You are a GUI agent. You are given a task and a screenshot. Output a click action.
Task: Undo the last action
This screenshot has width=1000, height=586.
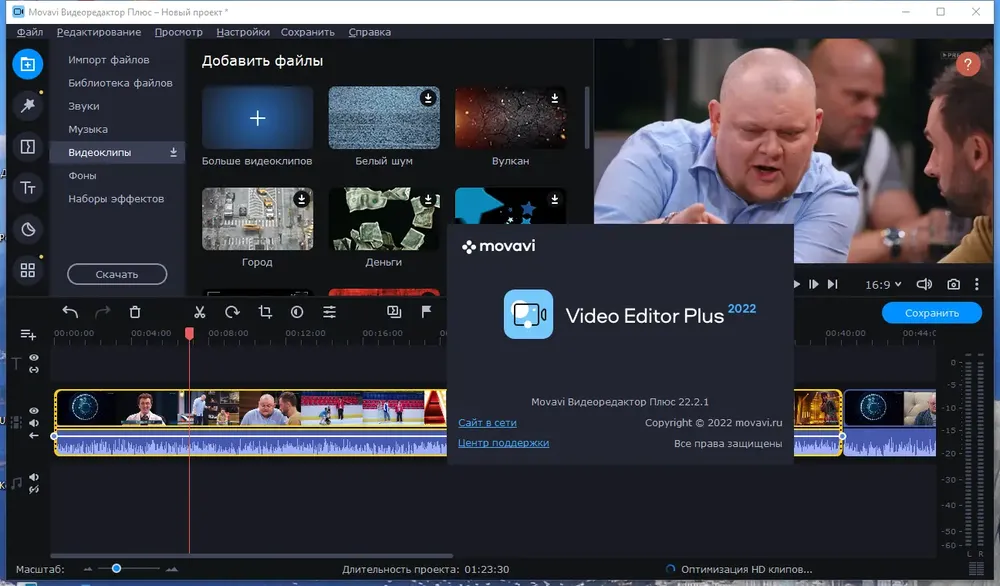(x=70, y=312)
